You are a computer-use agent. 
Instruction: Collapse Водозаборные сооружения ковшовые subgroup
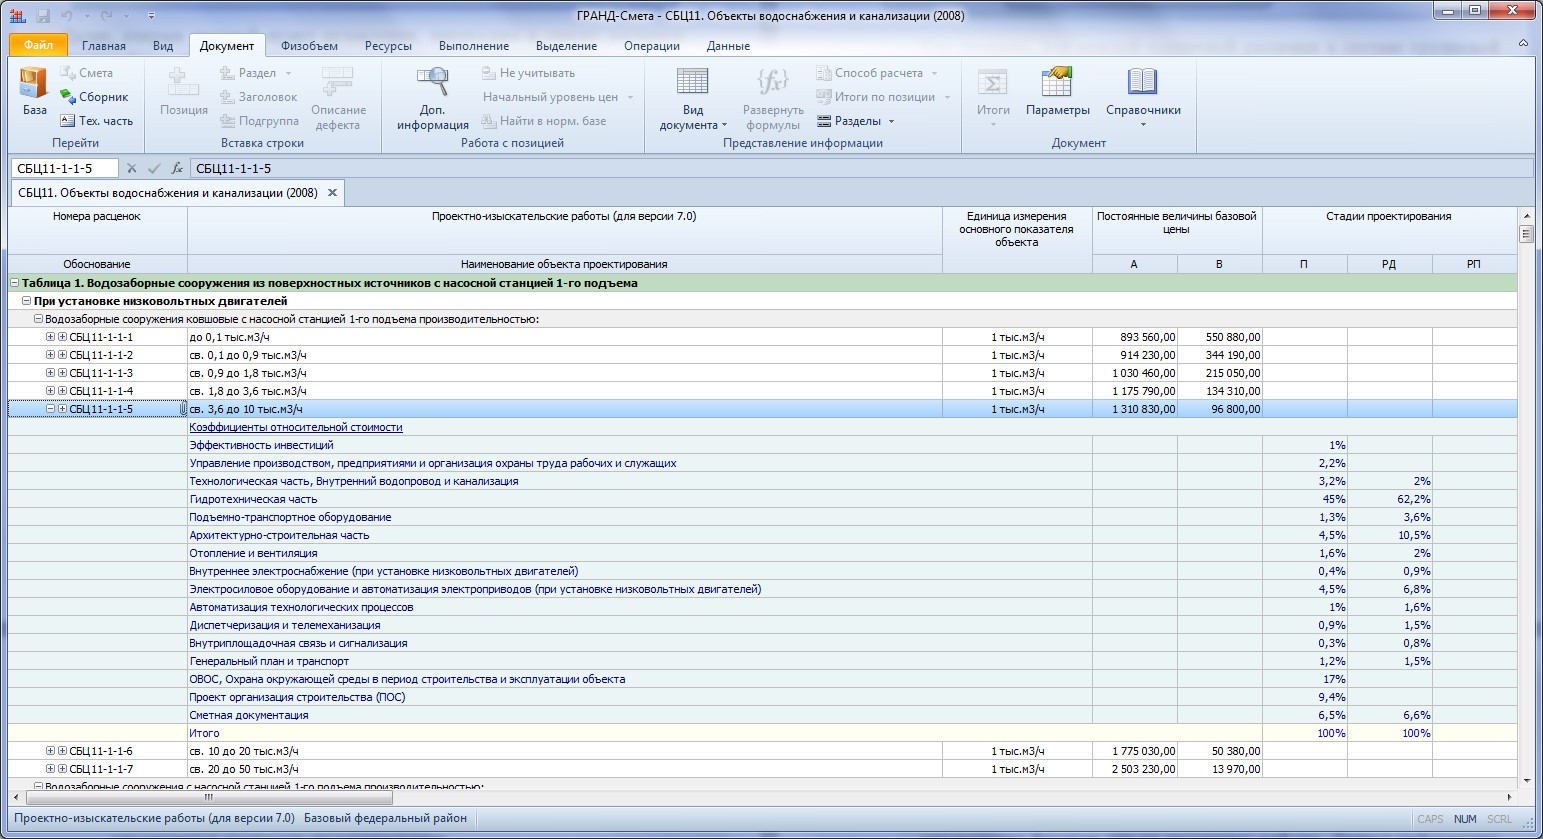pos(39,319)
